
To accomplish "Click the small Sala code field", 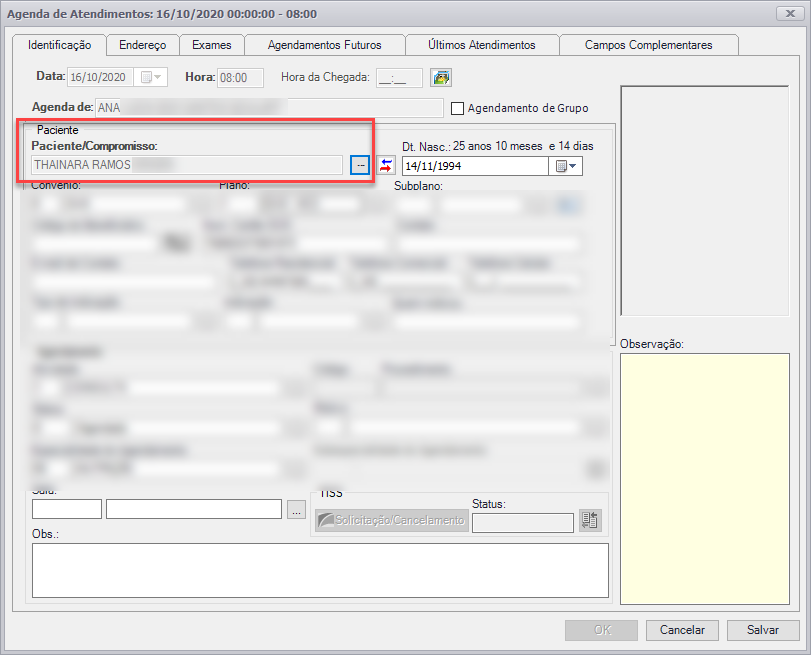I will (x=67, y=509).
